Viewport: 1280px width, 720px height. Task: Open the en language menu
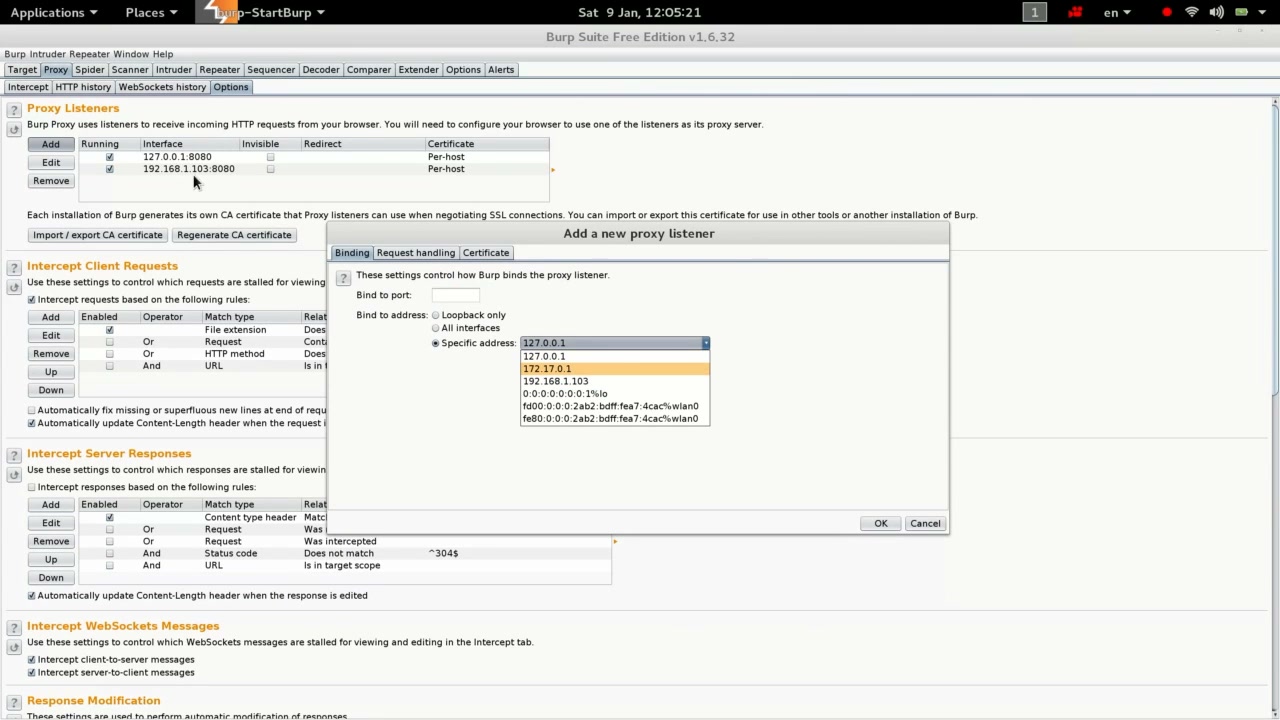coord(1117,12)
